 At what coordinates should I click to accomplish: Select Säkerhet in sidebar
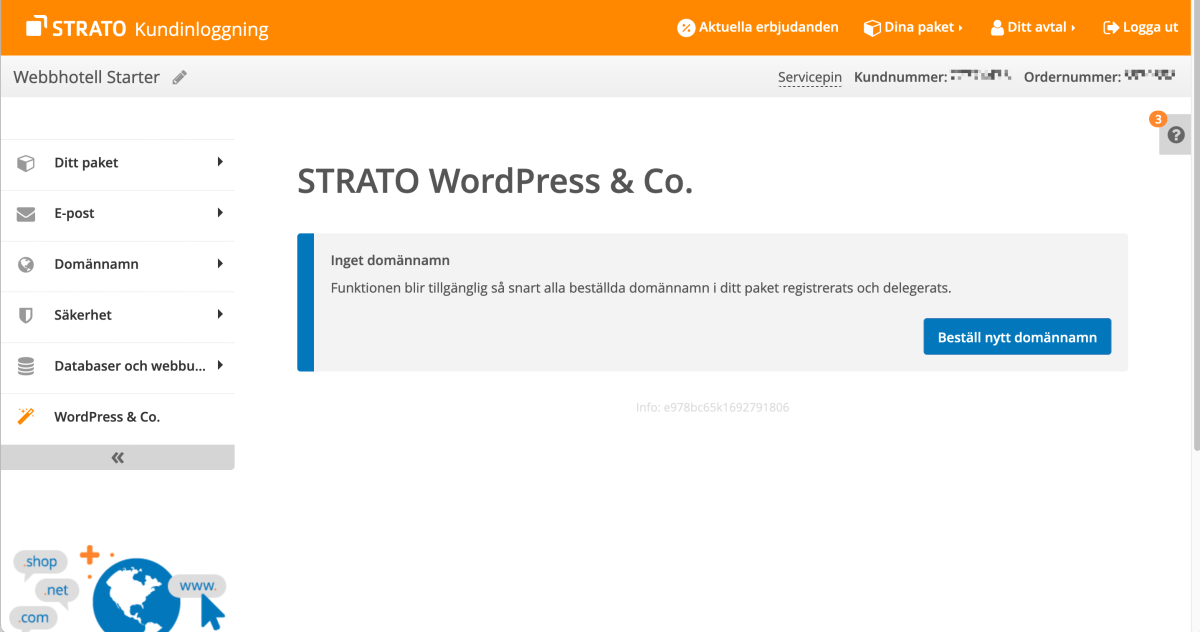(118, 314)
